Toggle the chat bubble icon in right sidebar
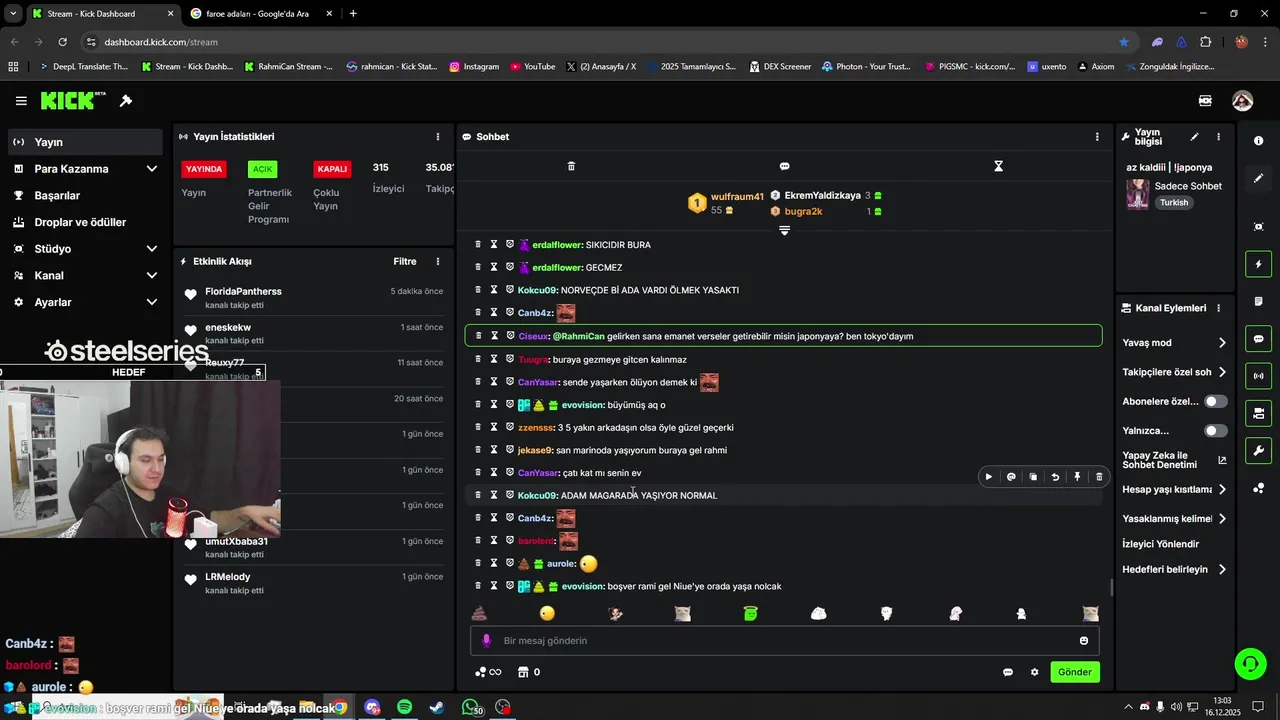 [1258, 339]
